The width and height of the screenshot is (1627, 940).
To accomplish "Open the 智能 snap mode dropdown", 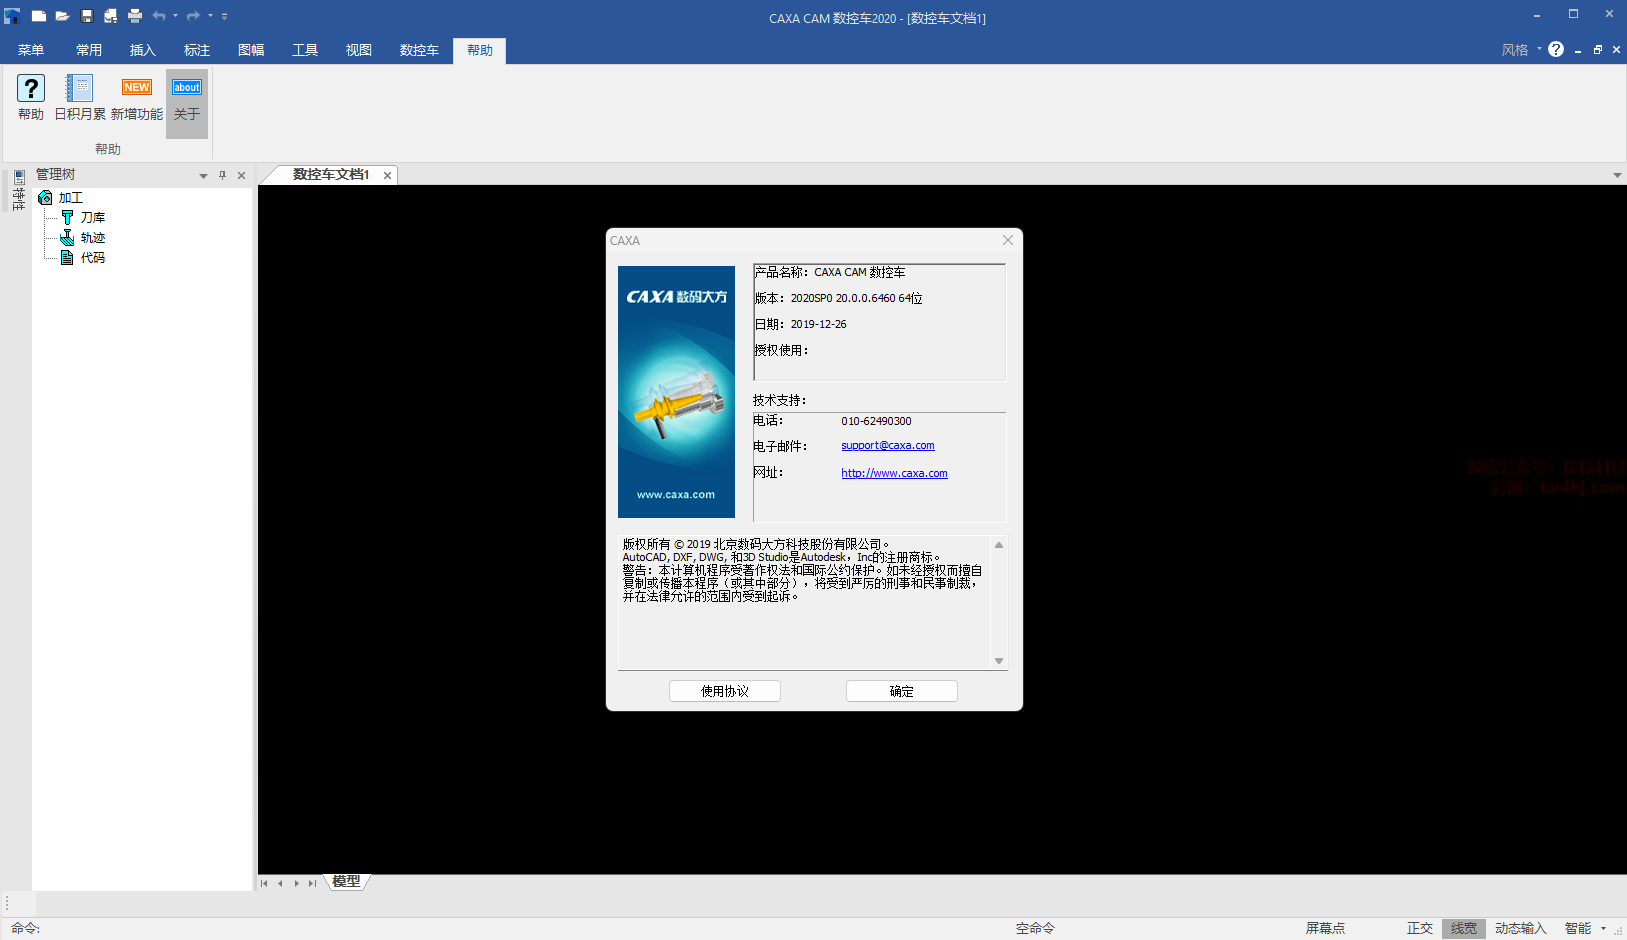I will (1603, 928).
